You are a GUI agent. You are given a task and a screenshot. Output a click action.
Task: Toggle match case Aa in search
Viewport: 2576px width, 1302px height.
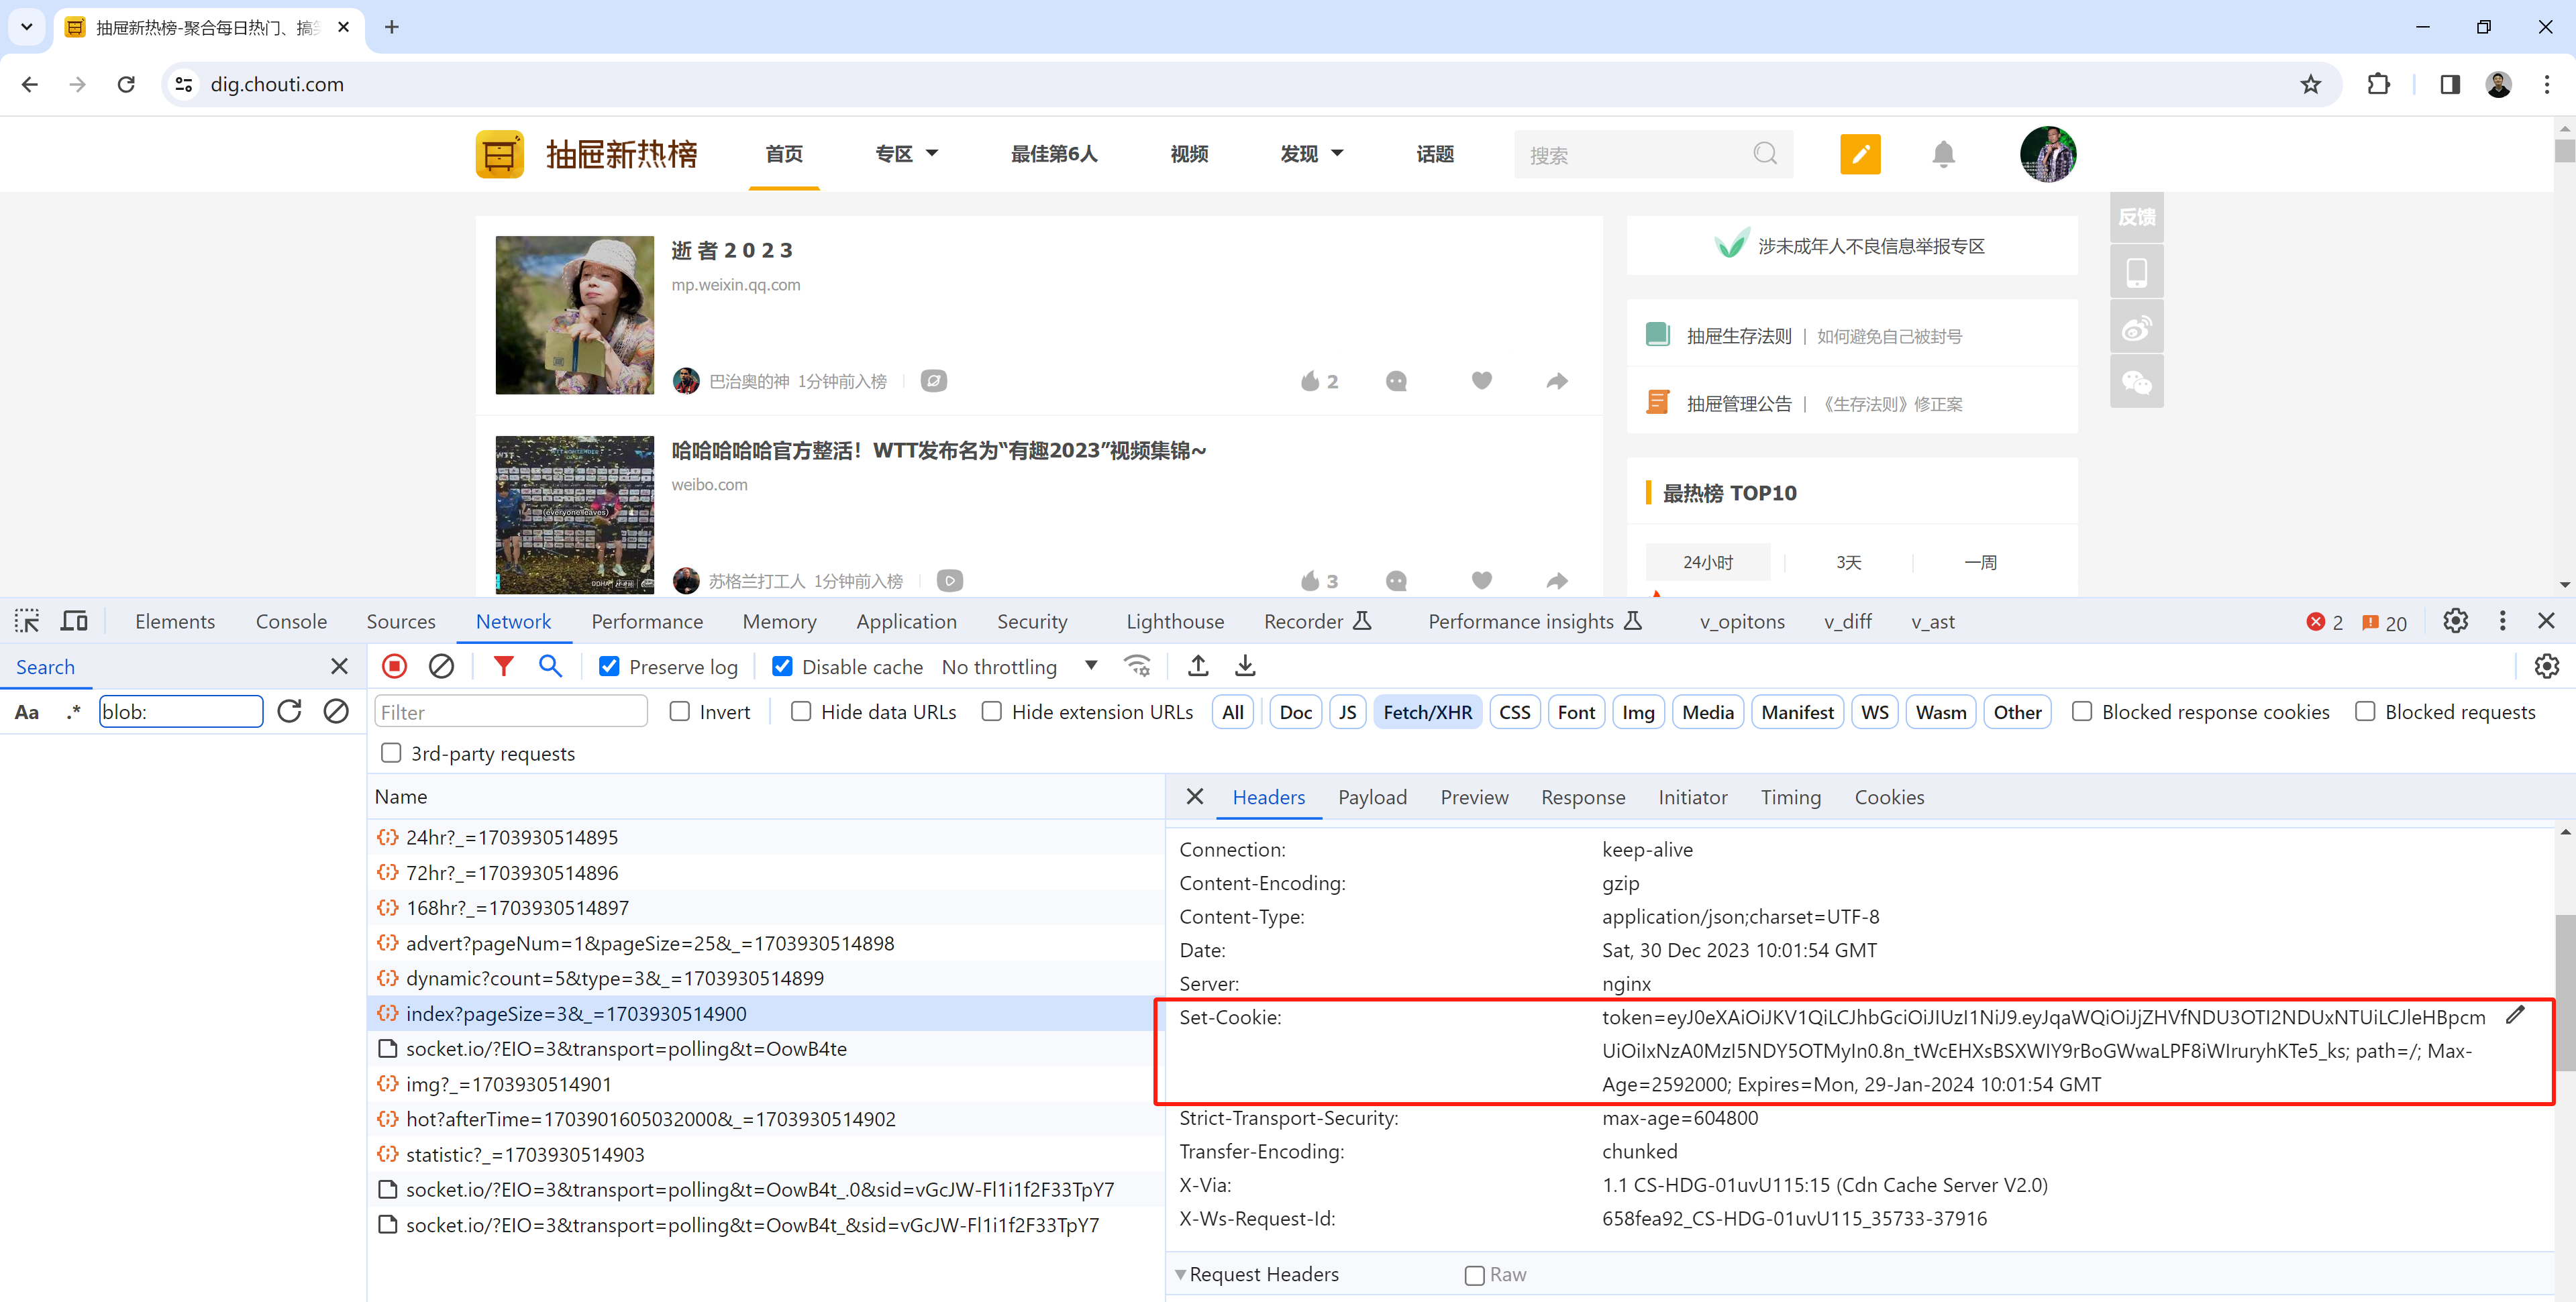[27, 712]
